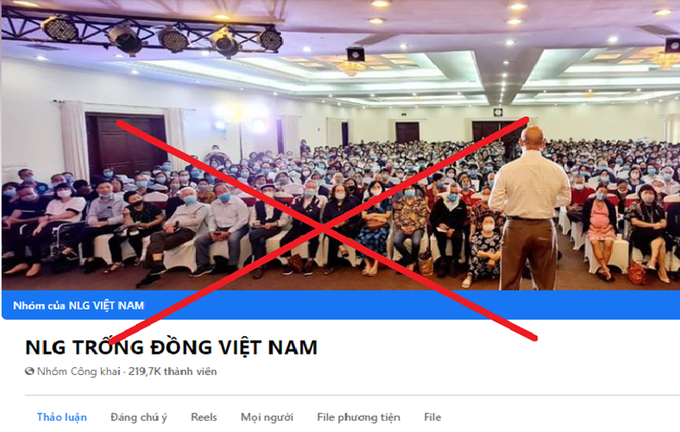Go to the File phương tiện tab
Viewport: 680px width, 432px height.
pos(359,417)
